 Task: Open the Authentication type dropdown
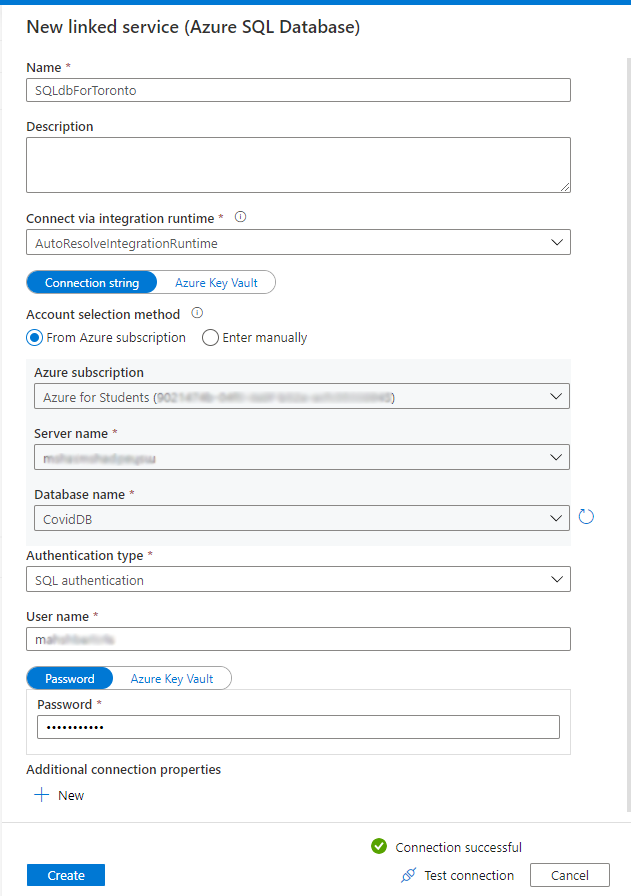298,580
